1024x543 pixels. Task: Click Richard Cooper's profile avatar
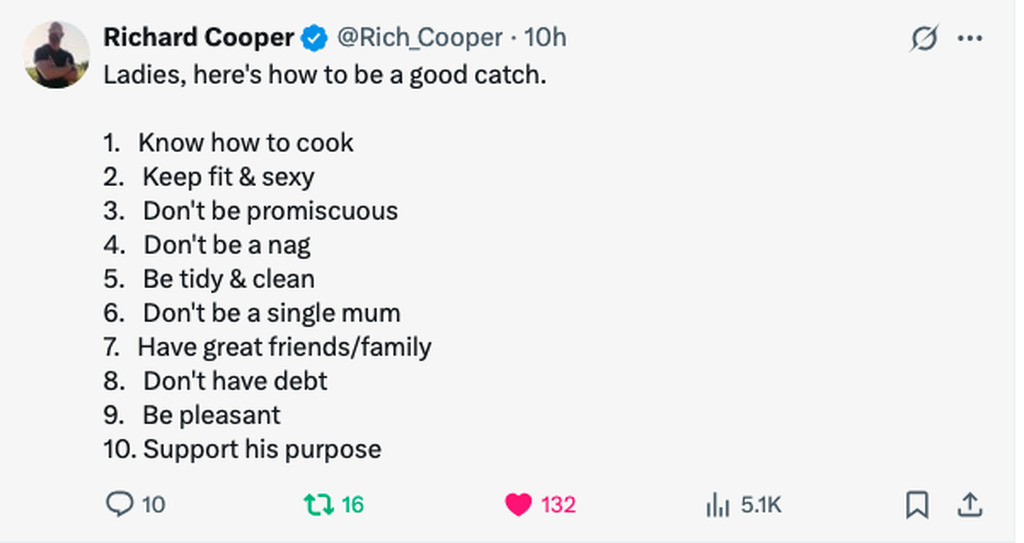57,55
